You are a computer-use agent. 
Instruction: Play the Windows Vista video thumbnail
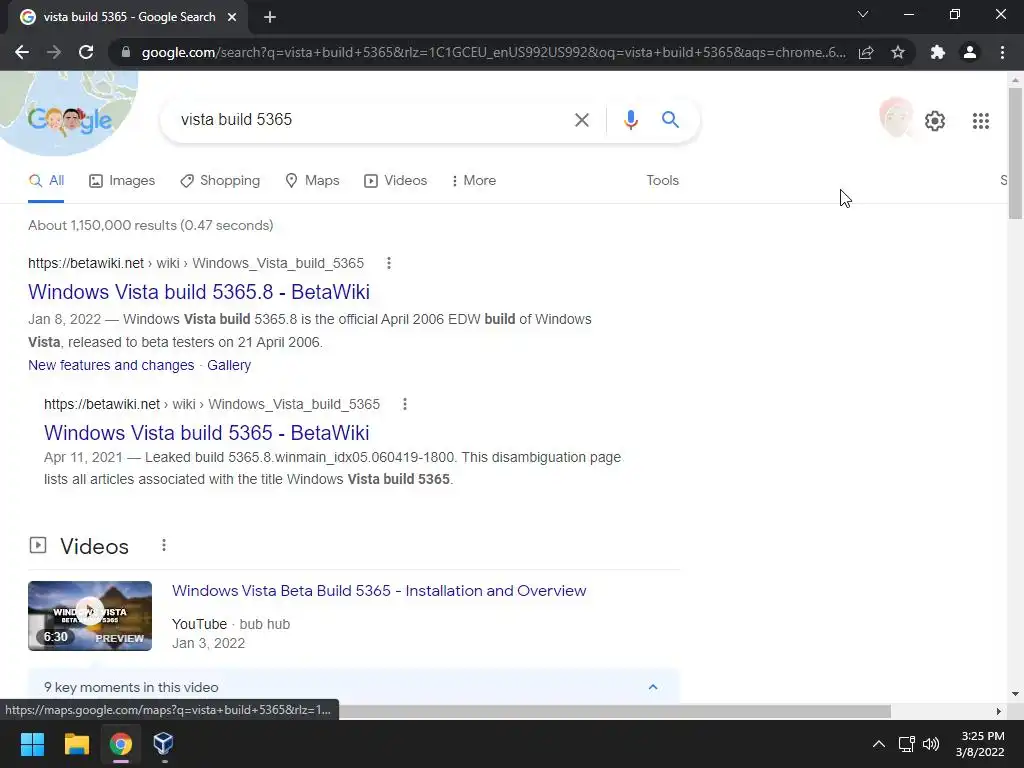(90, 616)
